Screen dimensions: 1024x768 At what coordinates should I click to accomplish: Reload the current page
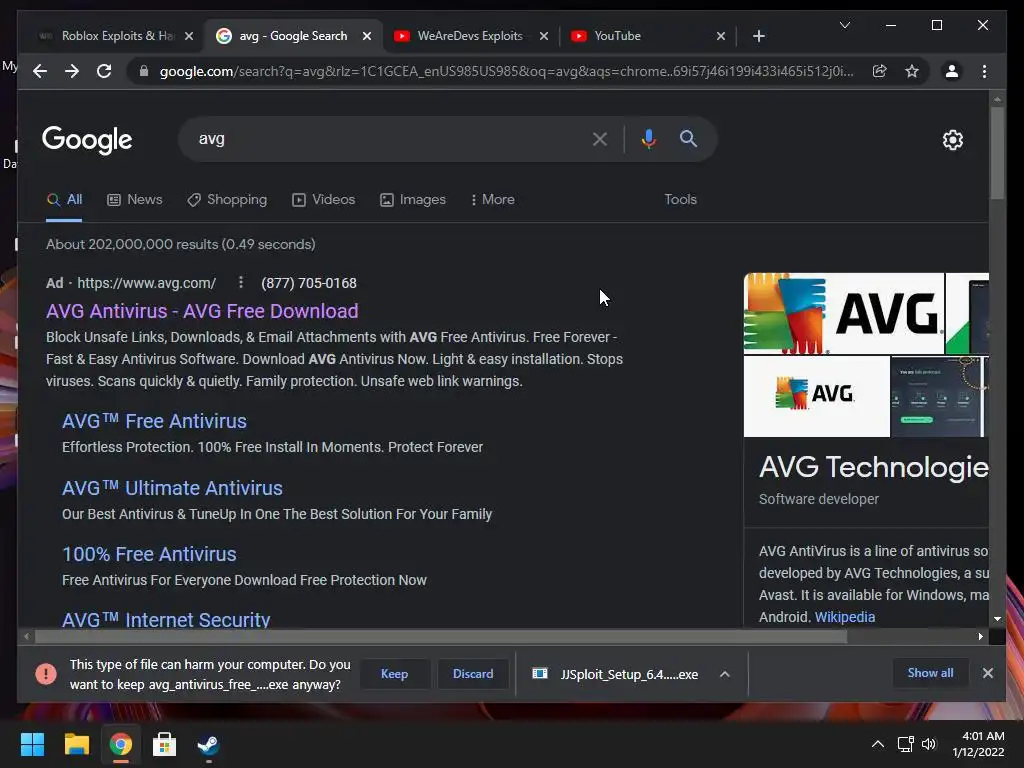tap(104, 71)
